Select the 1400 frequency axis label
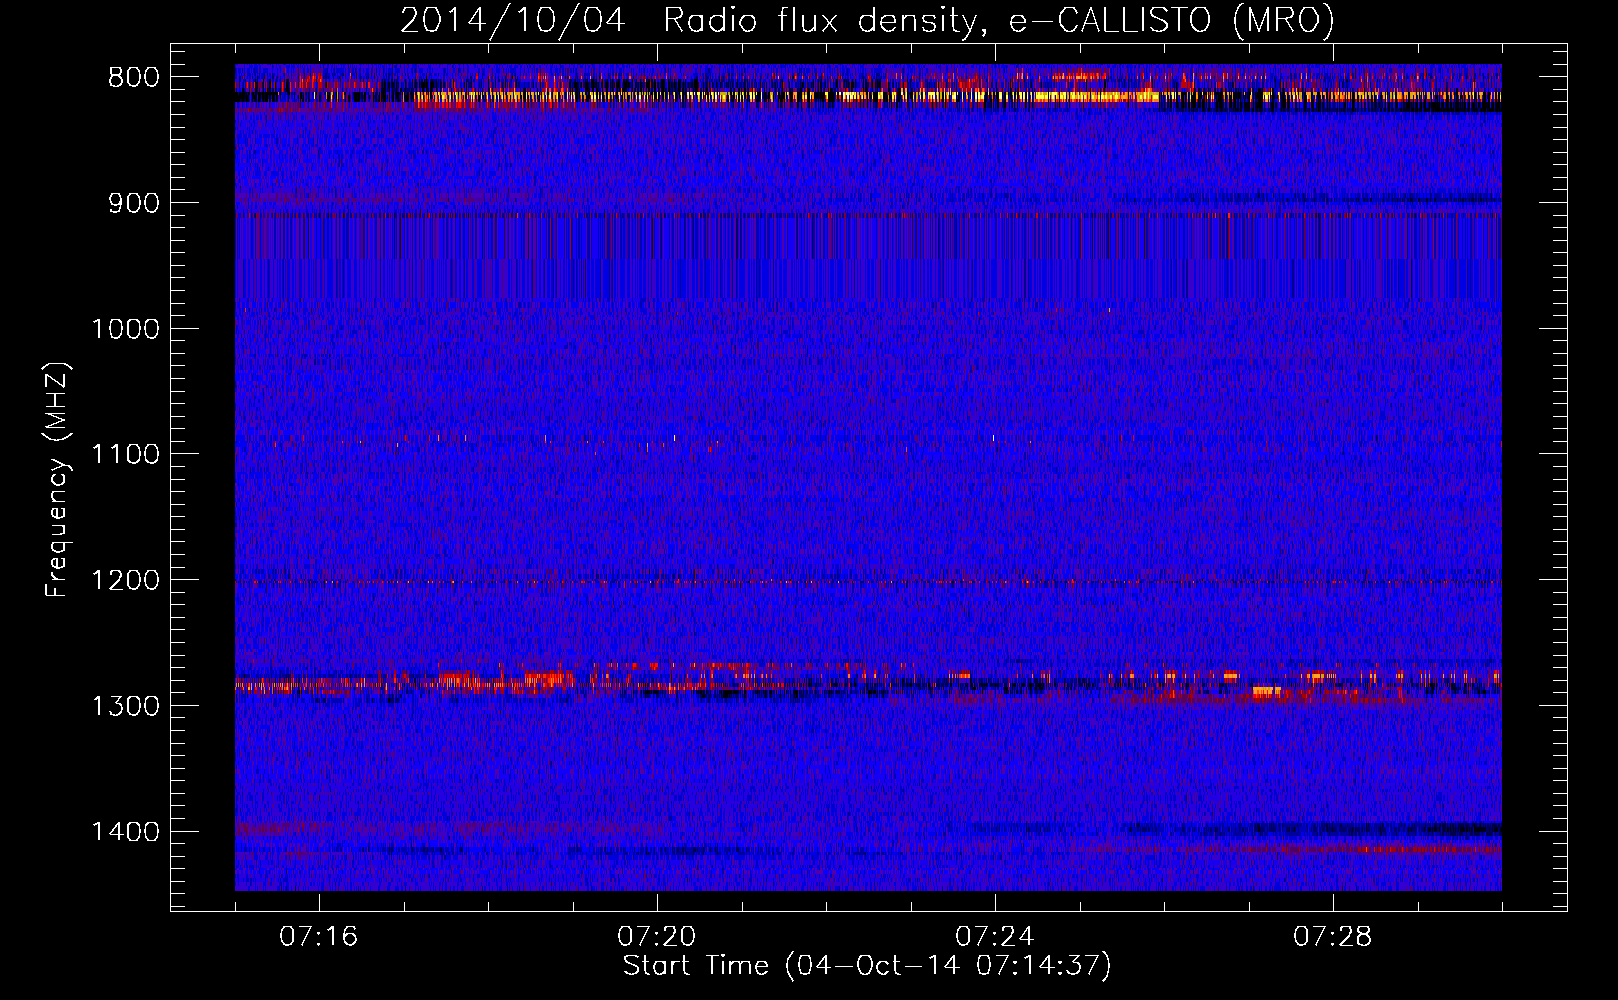 click(125, 832)
